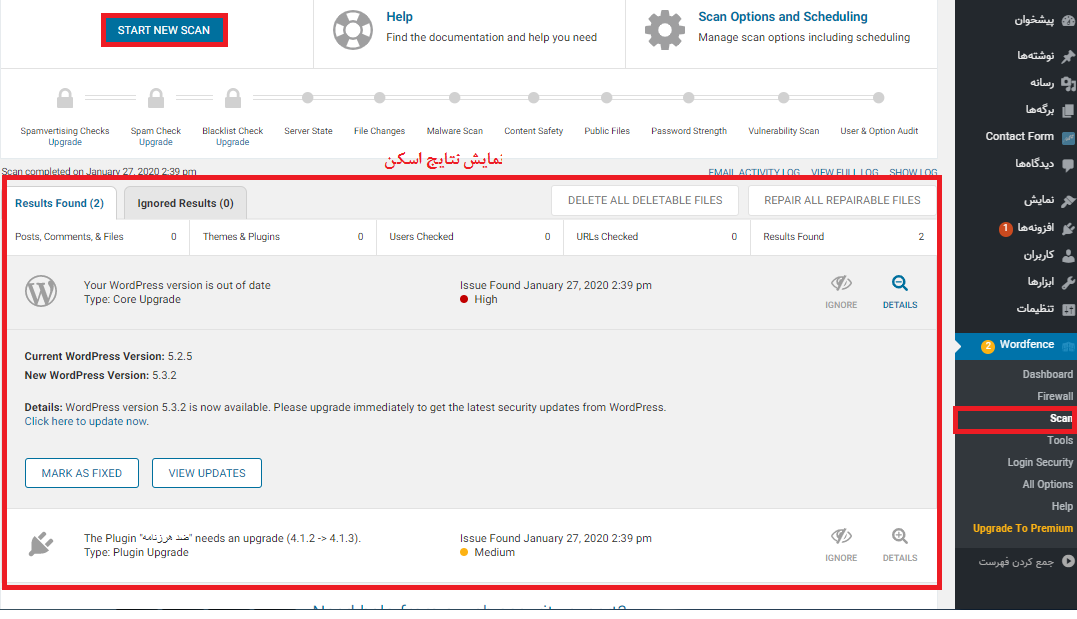Open the Results Found (2) tab

pos(60,203)
